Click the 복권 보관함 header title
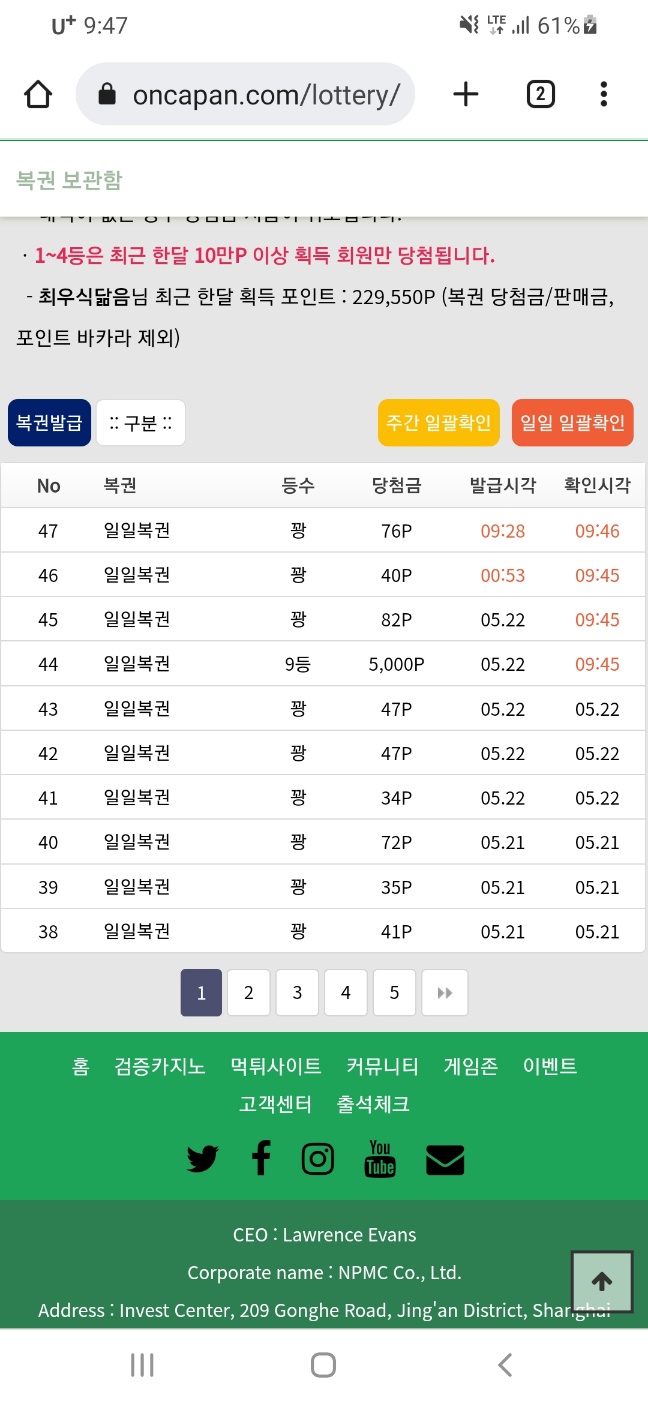Screen dimensions: 648x1404 click(69, 180)
